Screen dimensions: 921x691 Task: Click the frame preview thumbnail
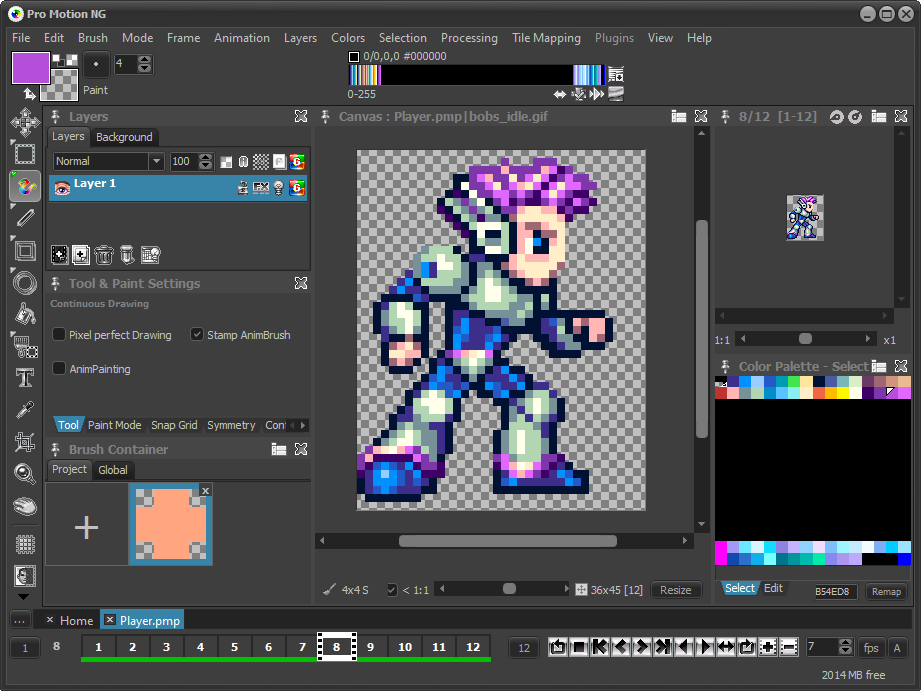(x=805, y=217)
